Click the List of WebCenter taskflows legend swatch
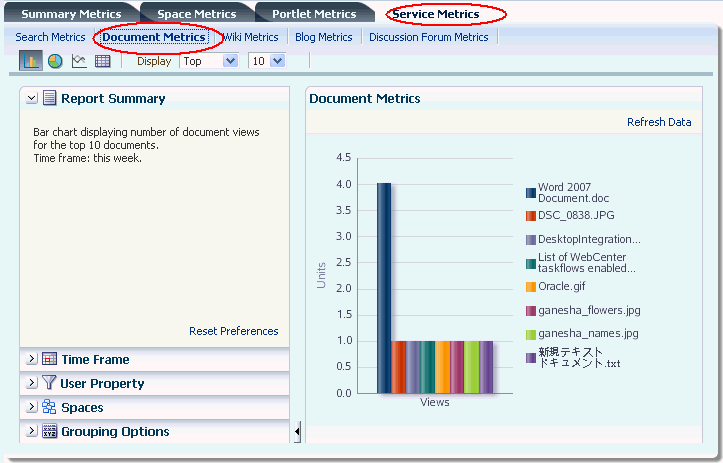This screenshot has width=723, height=463. click(x=531, y=263)
